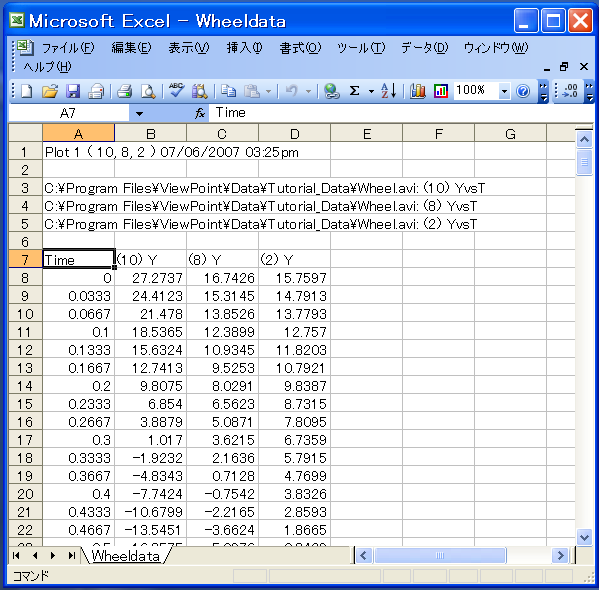599x590 pixels.
Task: Open the データ(D) menu
Action: (x=424, y=48)
